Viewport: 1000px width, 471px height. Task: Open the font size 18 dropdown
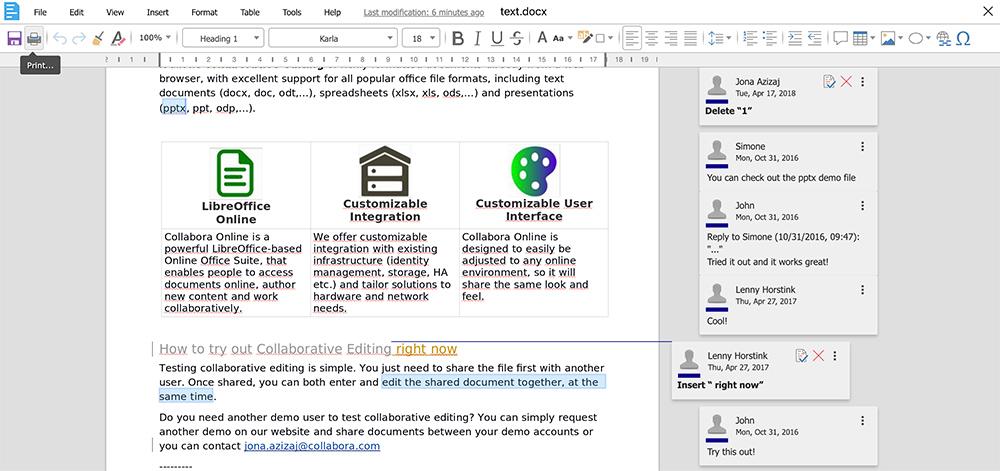click(421, 38)
